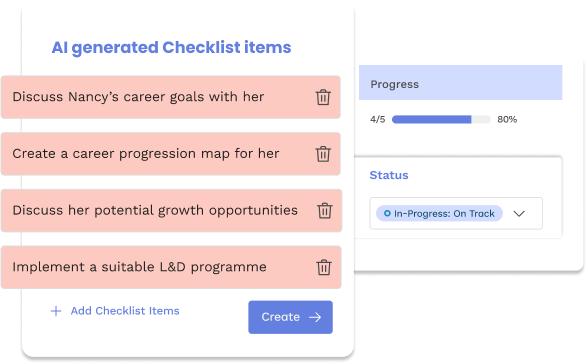The image size is (587, 364).
Task: Delete the L&D programme checklist item
Action: click(324, 267)
